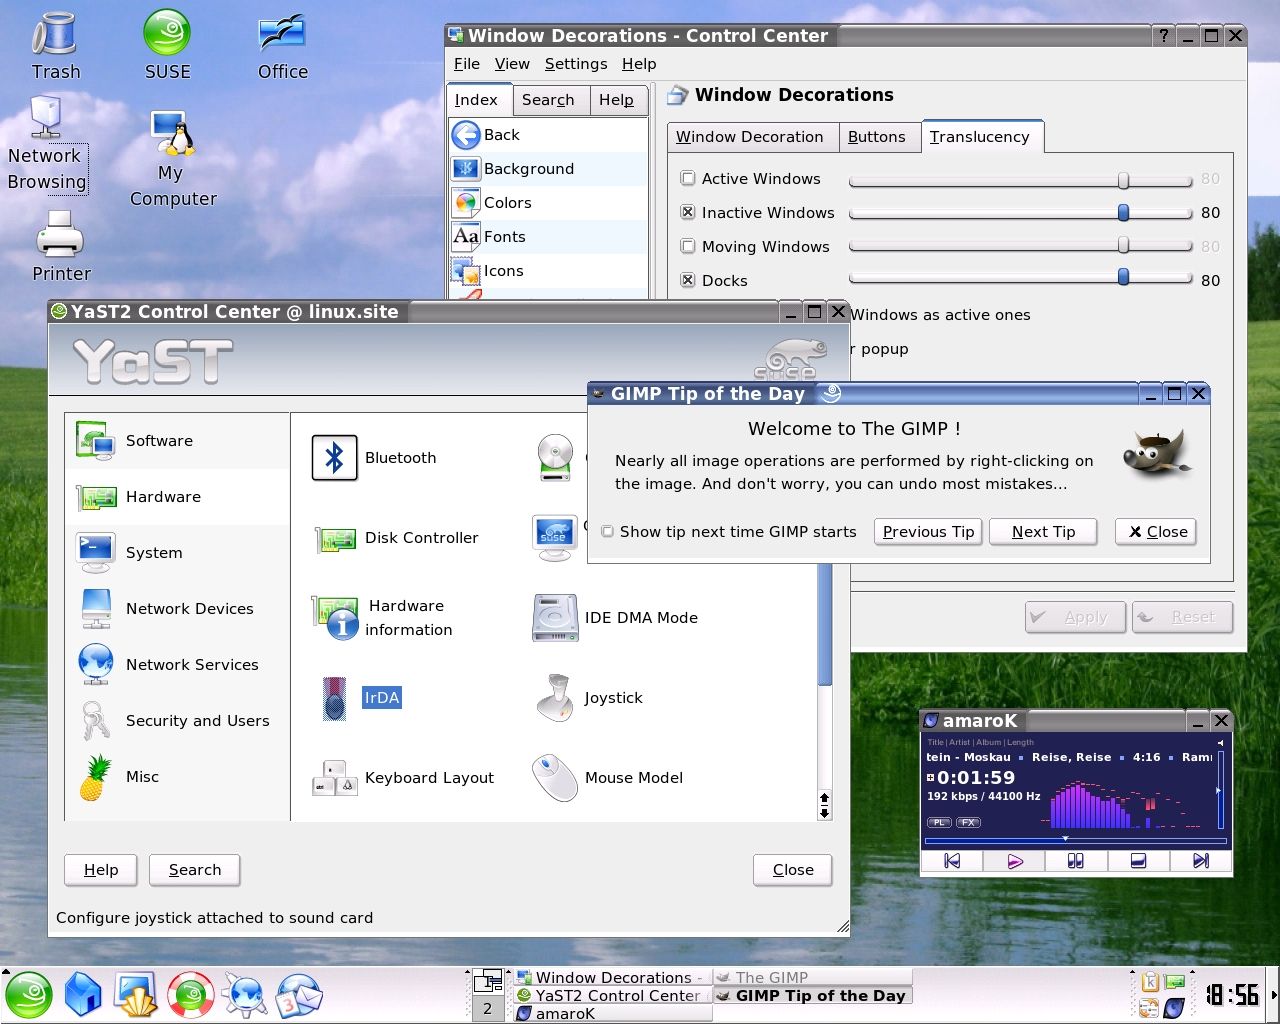Open Mouse Model module in YaST
Viewport: 1280px width, 1024px height.
click(x=607, y=778)
